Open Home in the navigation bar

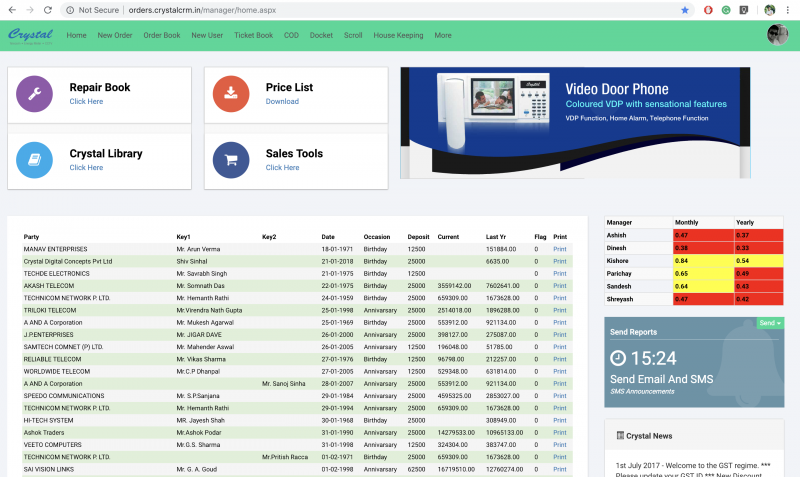pos(76,35)
